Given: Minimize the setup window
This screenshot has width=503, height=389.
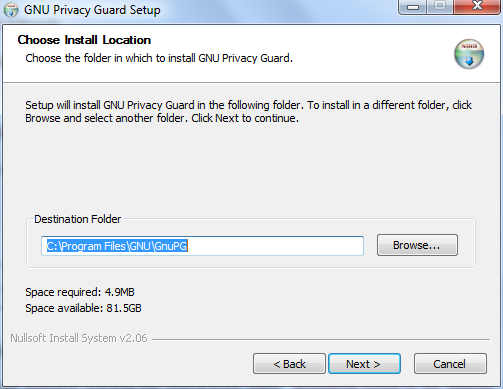Looking at the screenshot, I should (412, 7).
